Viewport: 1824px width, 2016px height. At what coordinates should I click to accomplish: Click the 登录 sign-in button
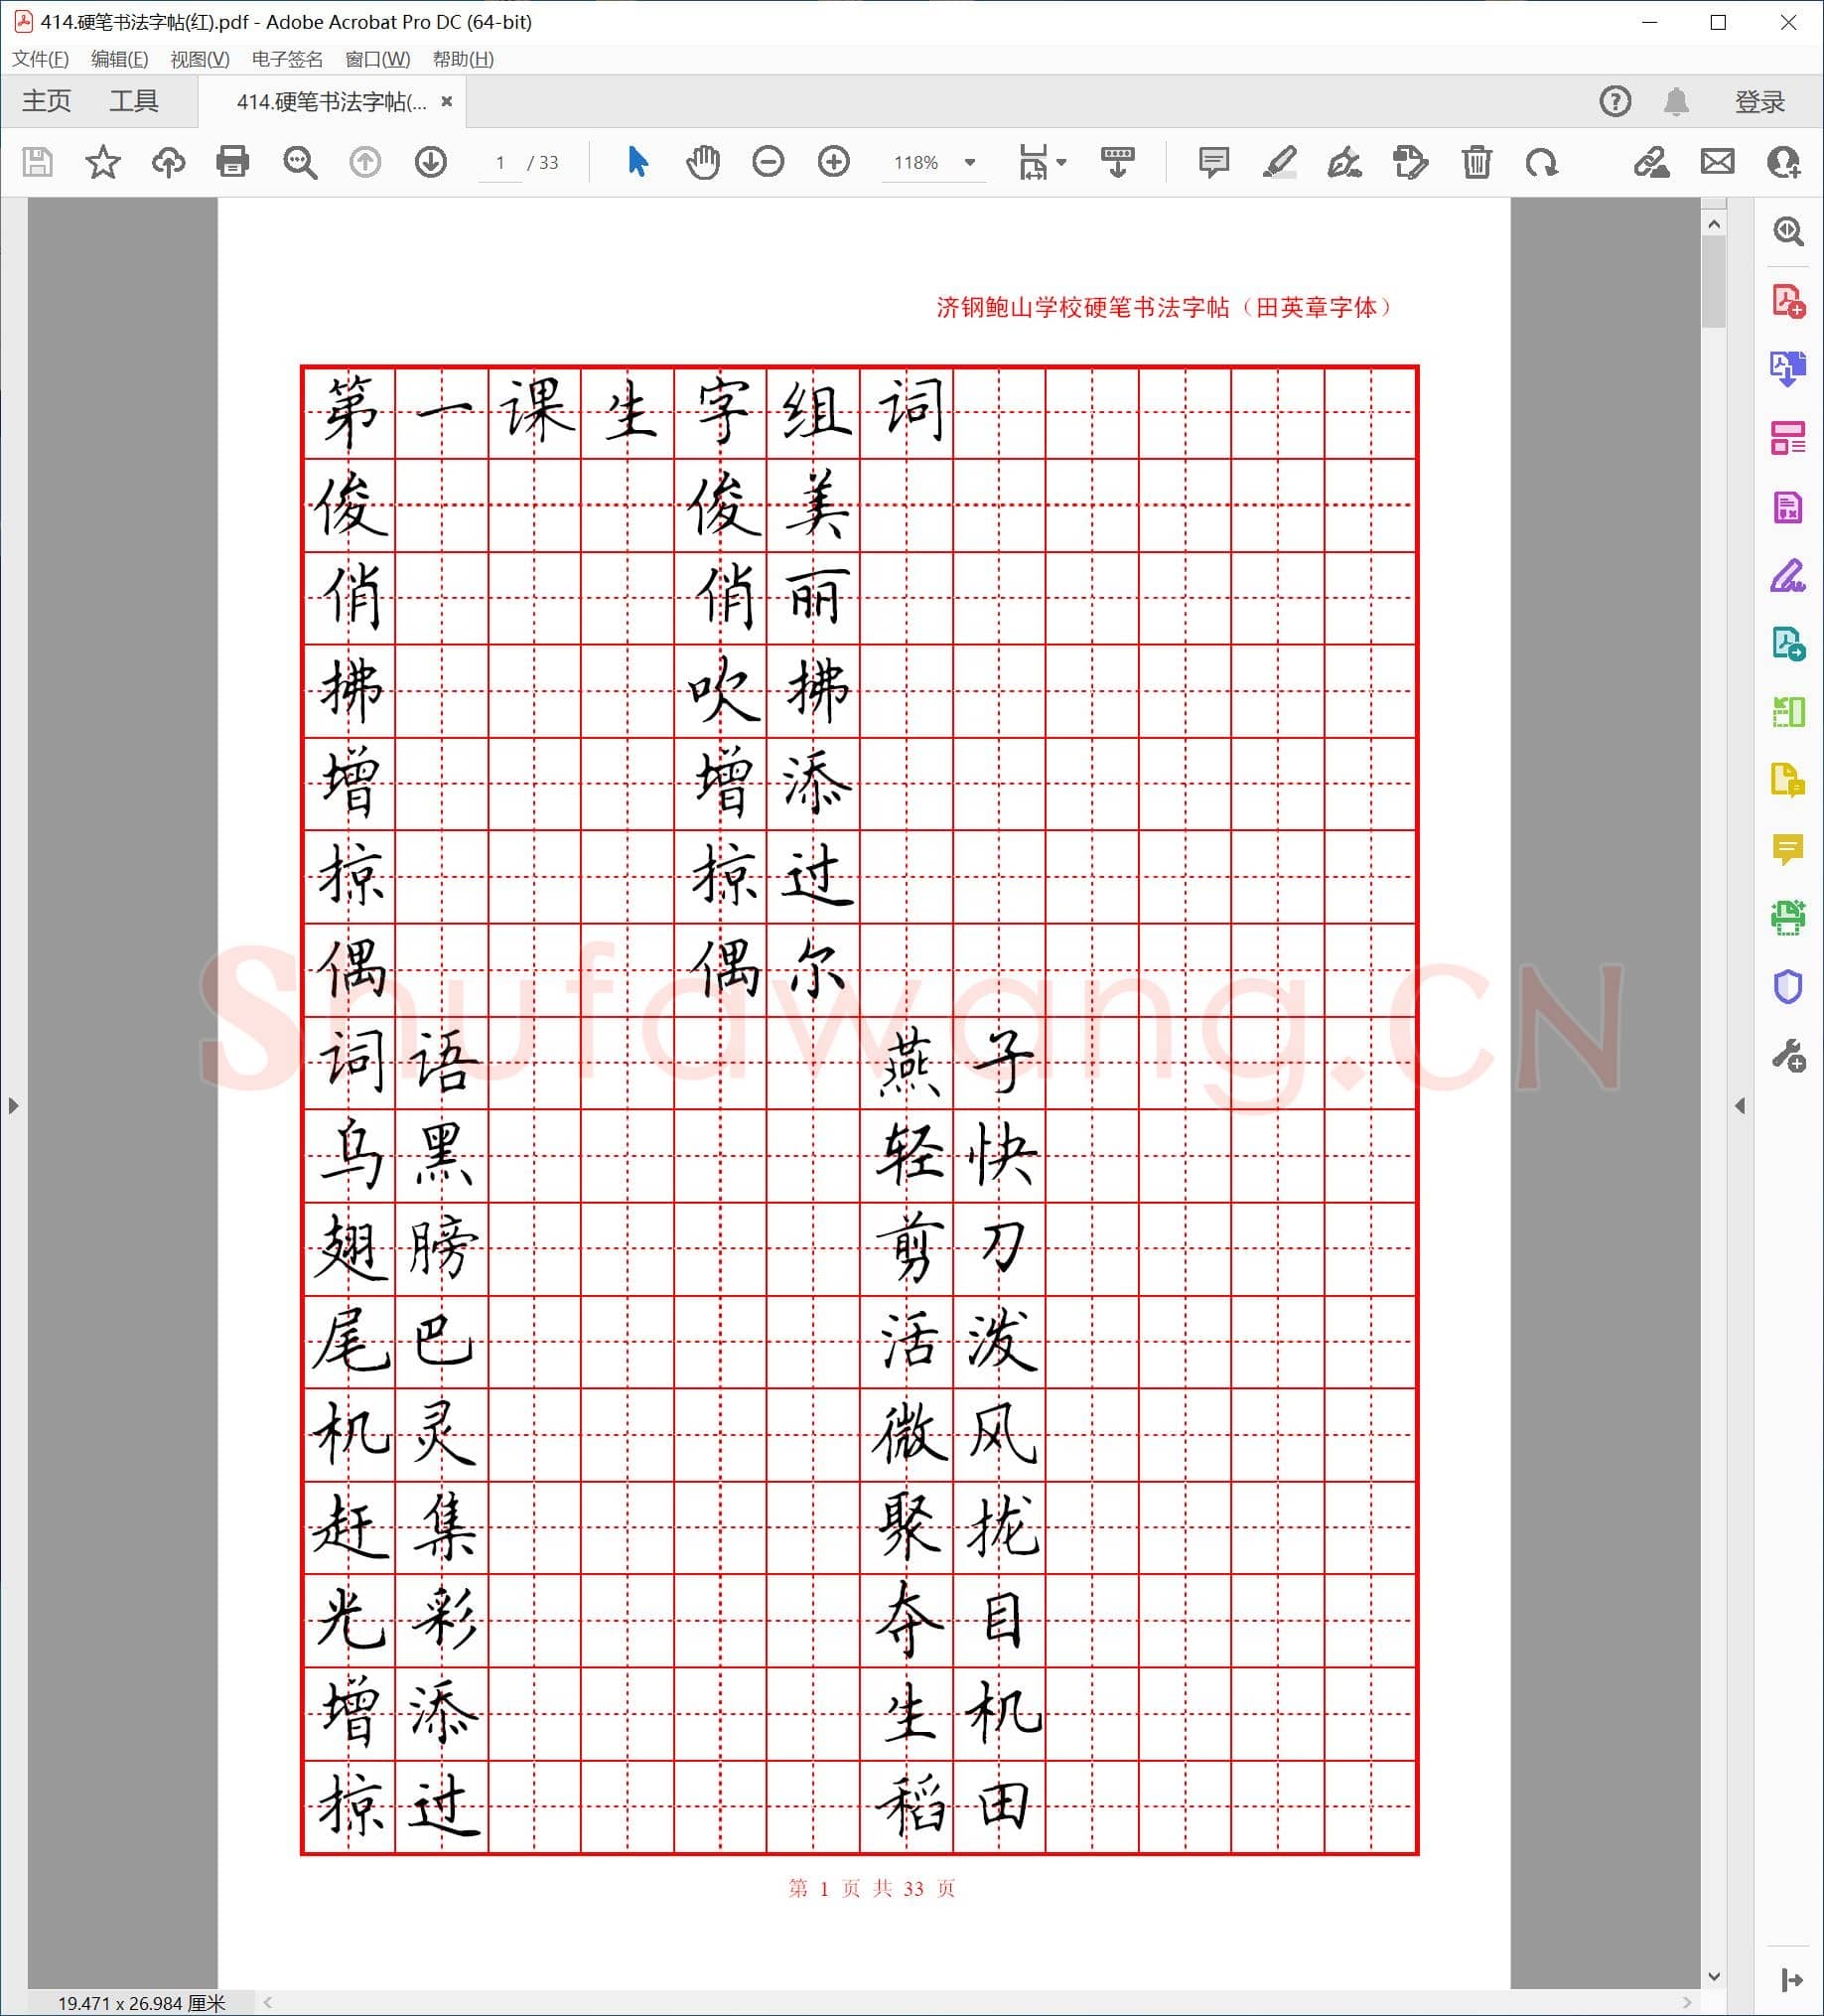(x=1761, y=100)
